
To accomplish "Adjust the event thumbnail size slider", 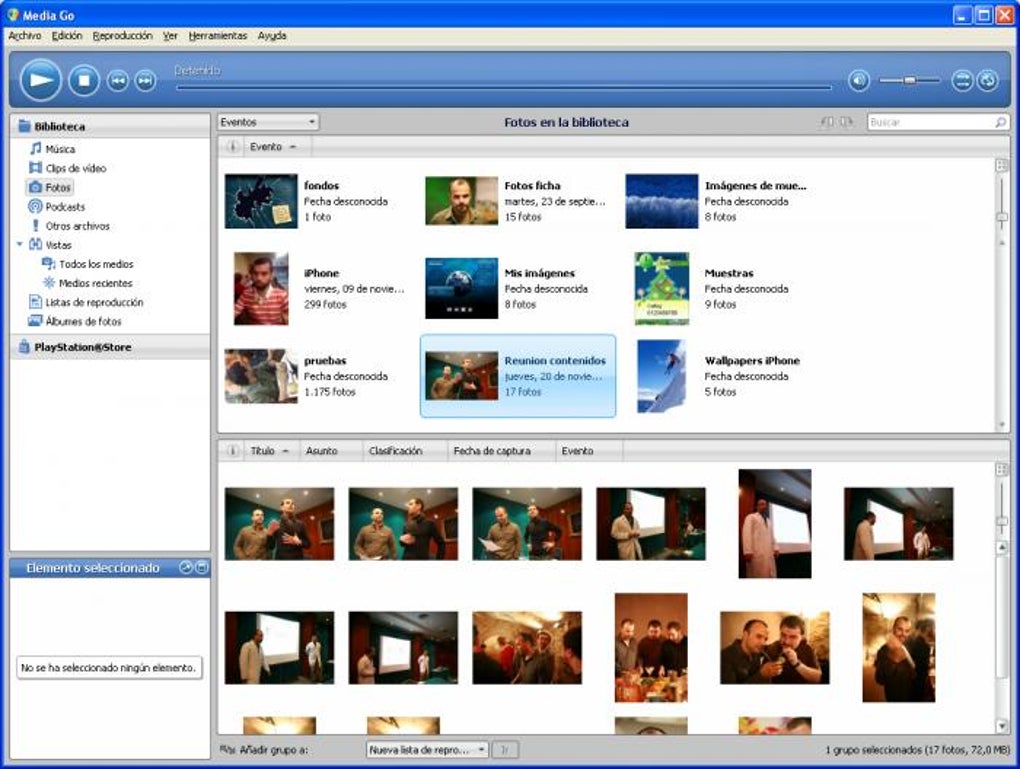I will coord(1002,217).
